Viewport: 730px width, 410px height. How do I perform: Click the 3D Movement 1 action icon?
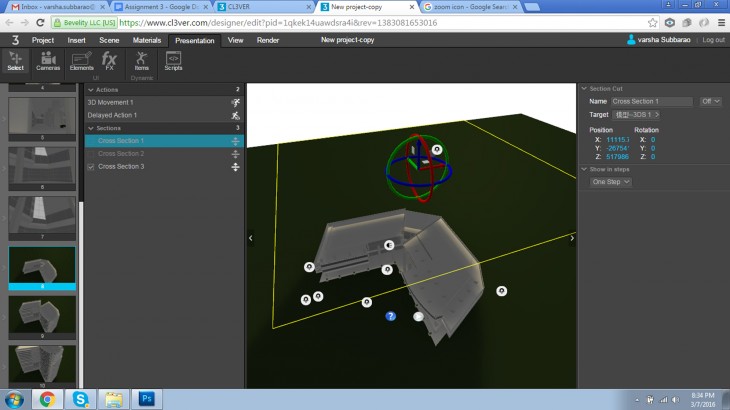[235, 102]
